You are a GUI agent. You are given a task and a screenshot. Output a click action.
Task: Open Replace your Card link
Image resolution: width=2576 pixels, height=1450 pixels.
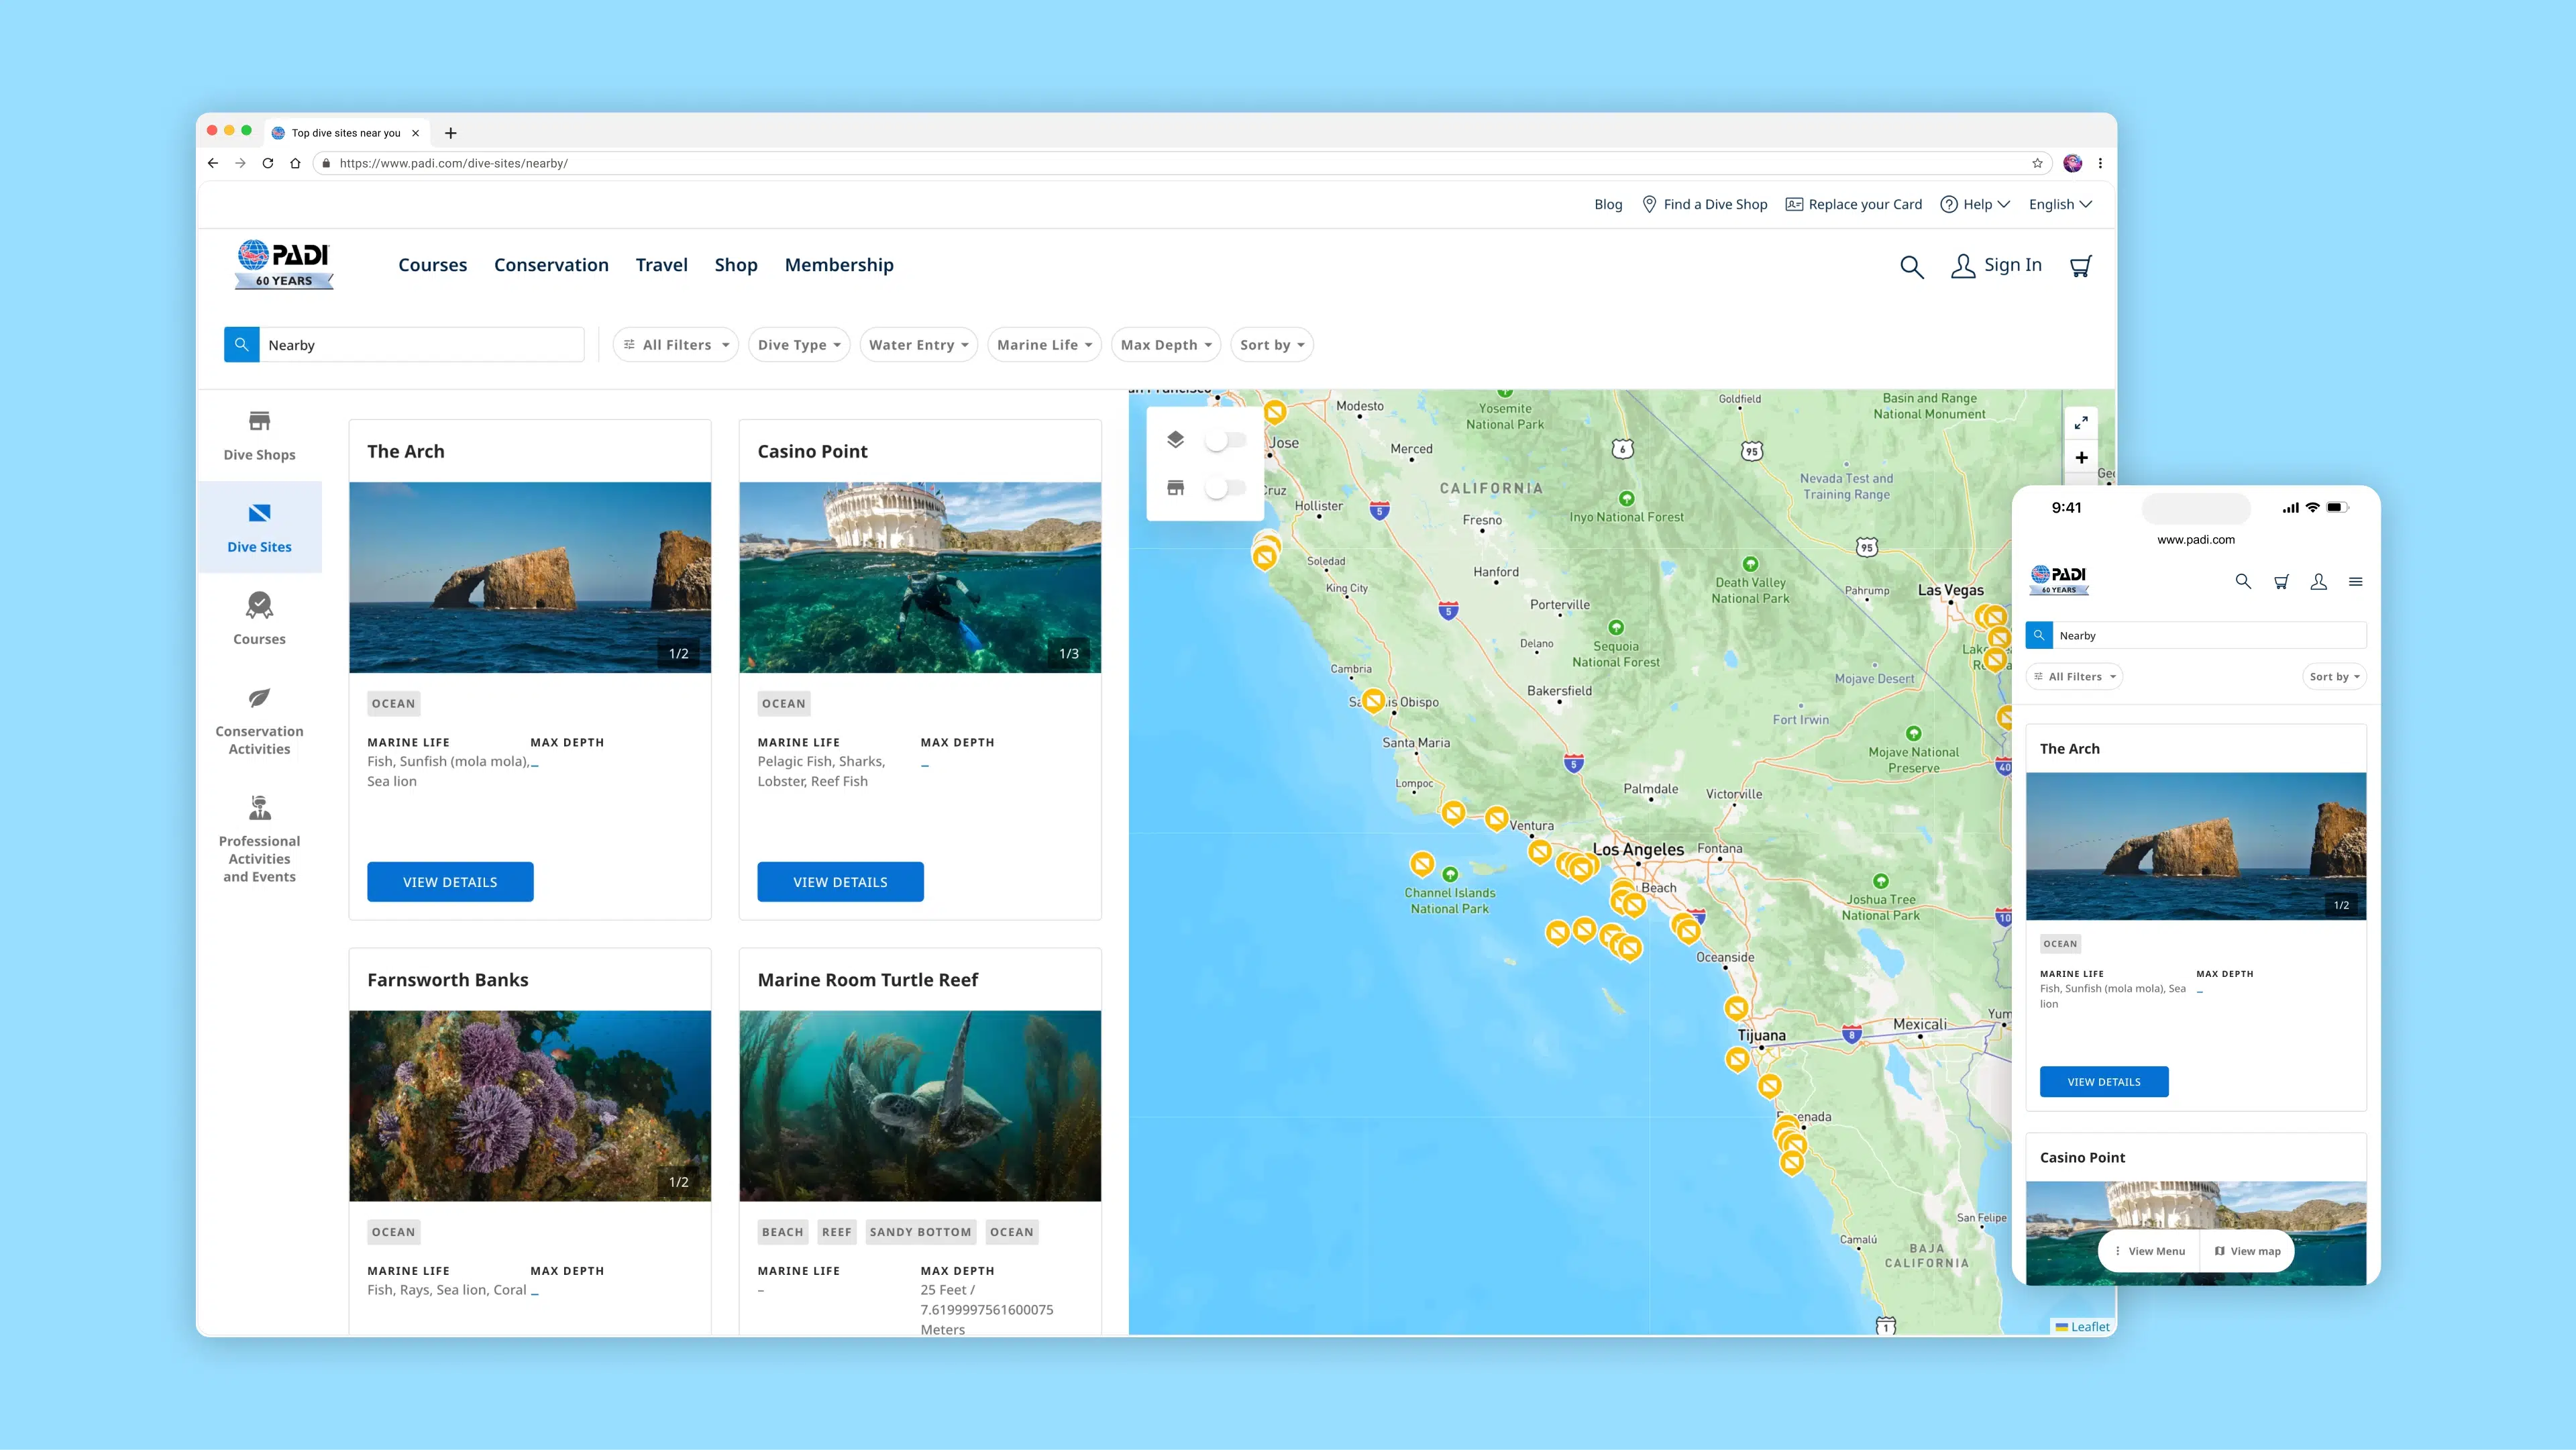(x=1853, y=204)
